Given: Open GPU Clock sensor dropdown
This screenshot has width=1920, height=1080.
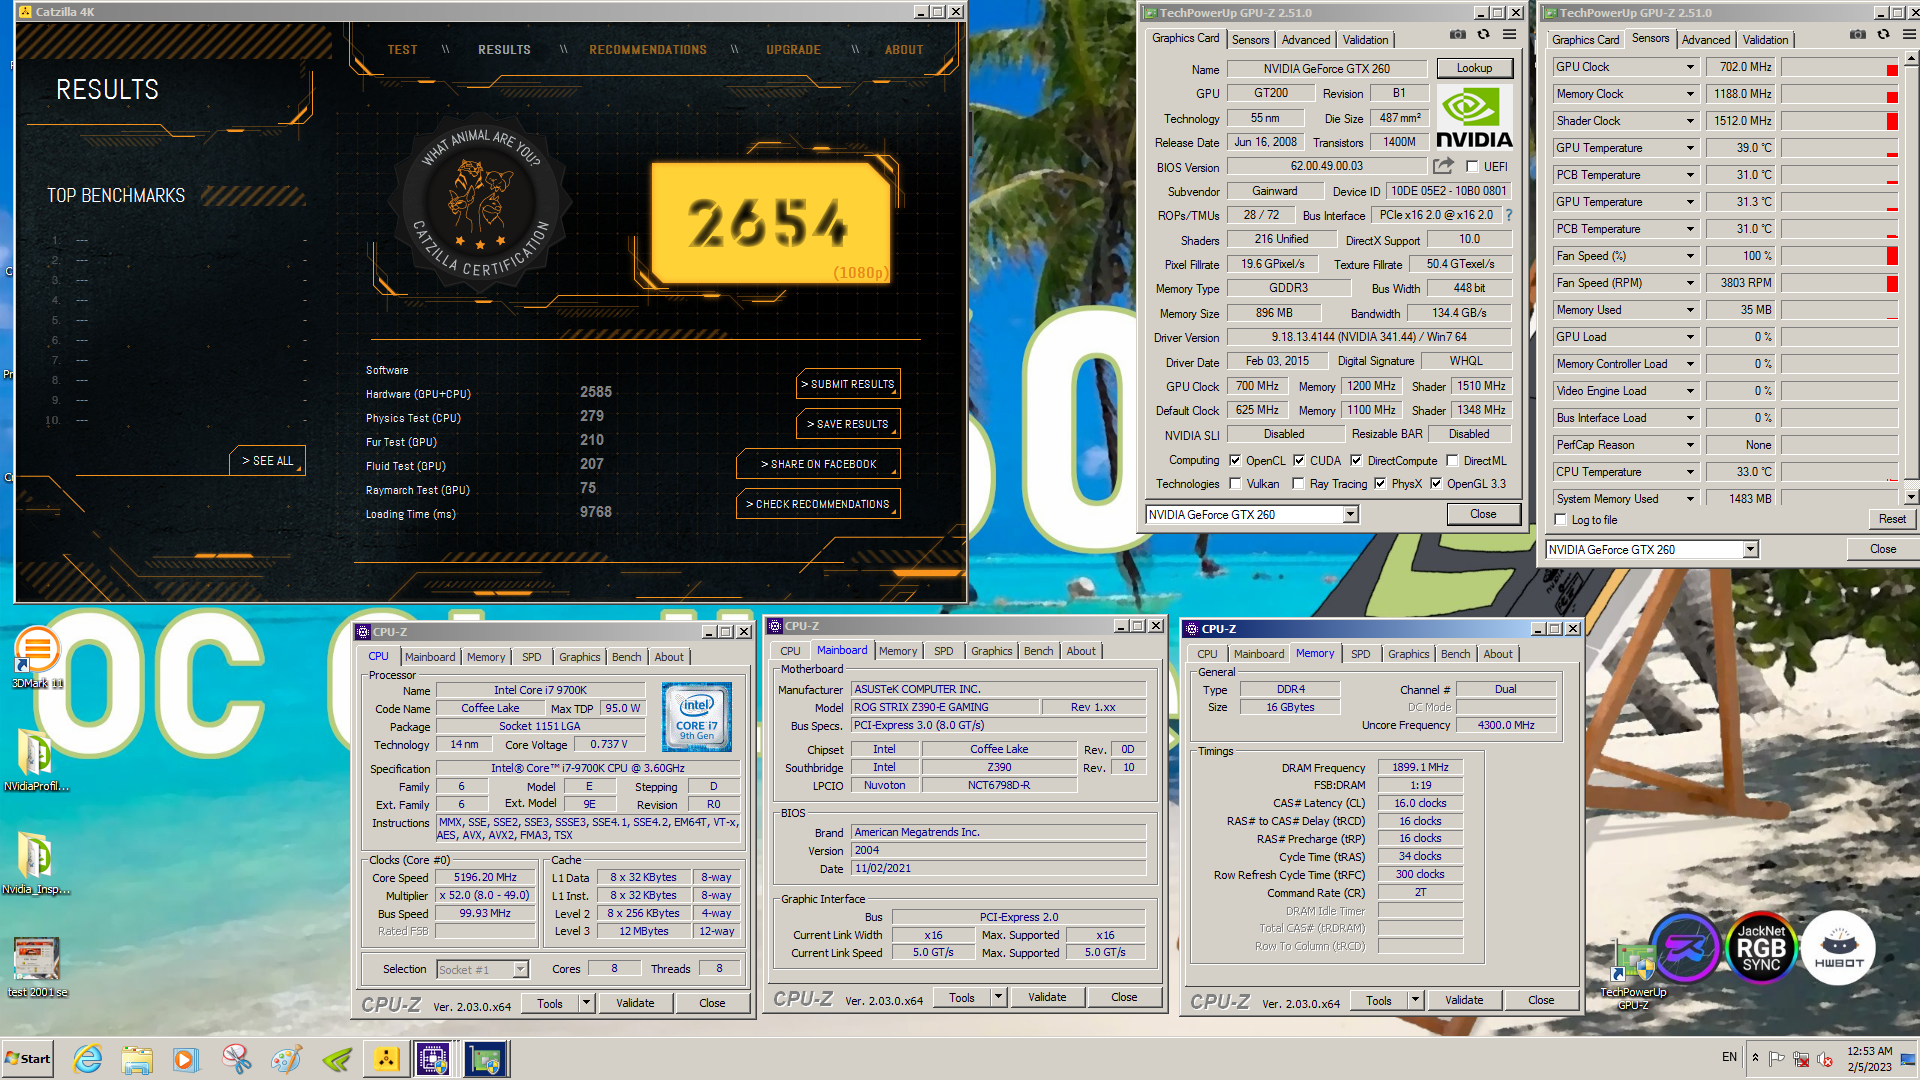Looking at the screenshot, I should pyautogui.click(x=1690, y=67).
